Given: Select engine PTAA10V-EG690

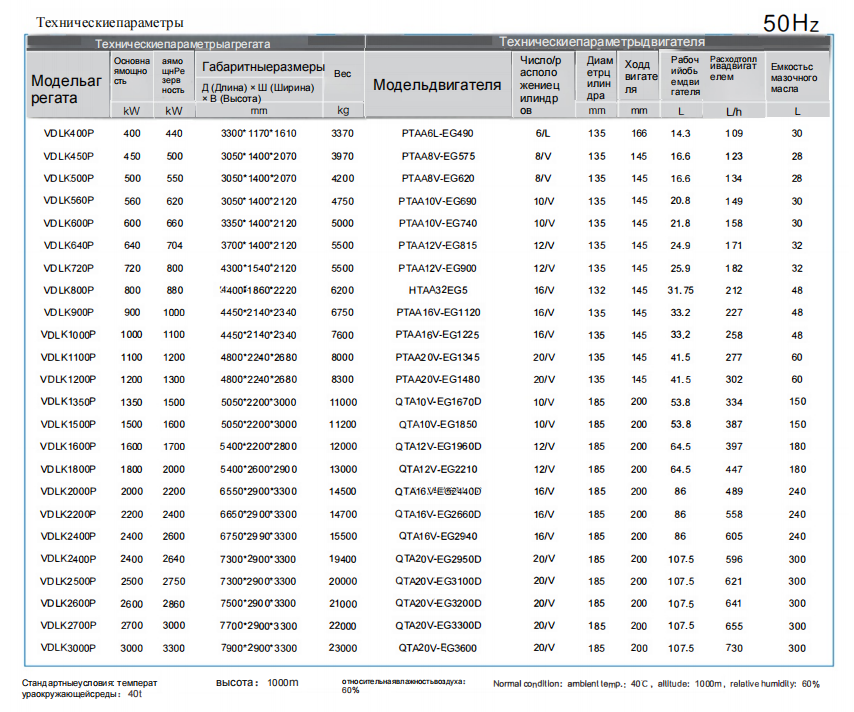Looking at the screenshot, I should click(x=437, y=201).
